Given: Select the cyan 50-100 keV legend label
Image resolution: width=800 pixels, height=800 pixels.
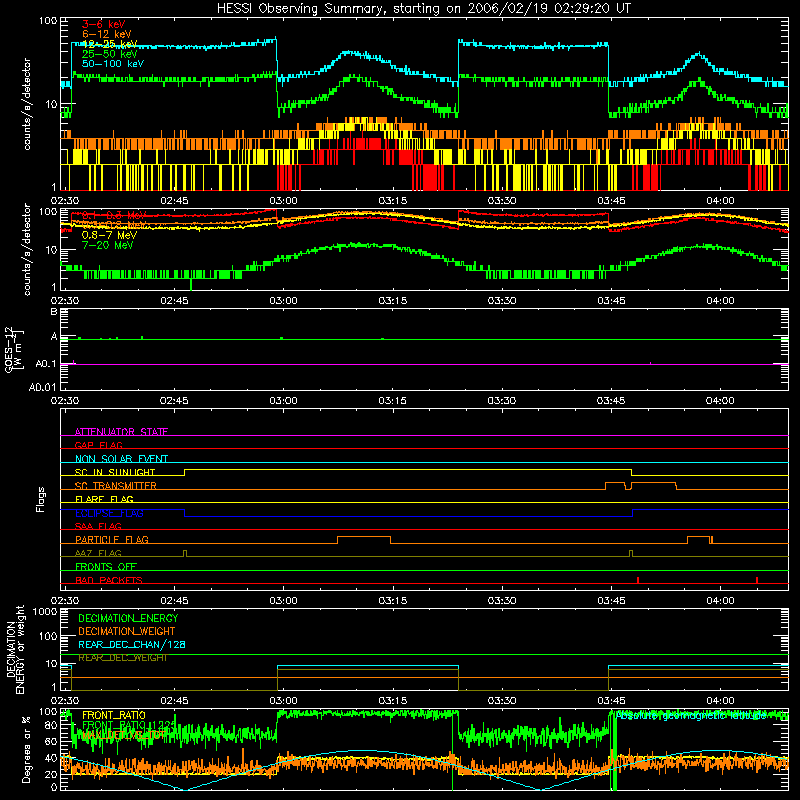Looking at the screenshot, I should 113,64.
